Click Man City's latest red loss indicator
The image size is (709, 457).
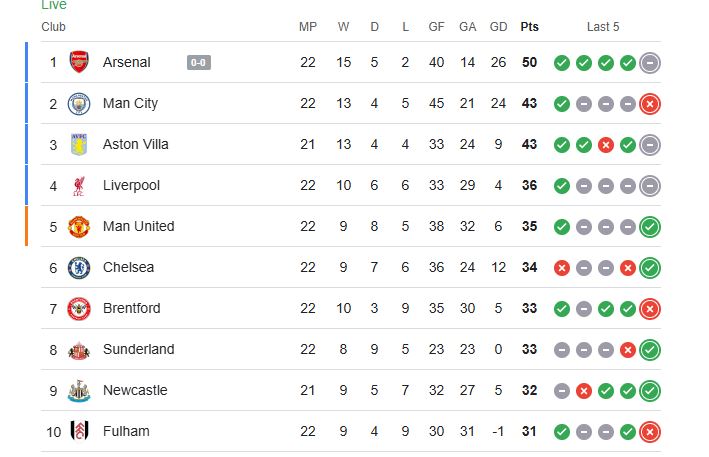point(650,104)
